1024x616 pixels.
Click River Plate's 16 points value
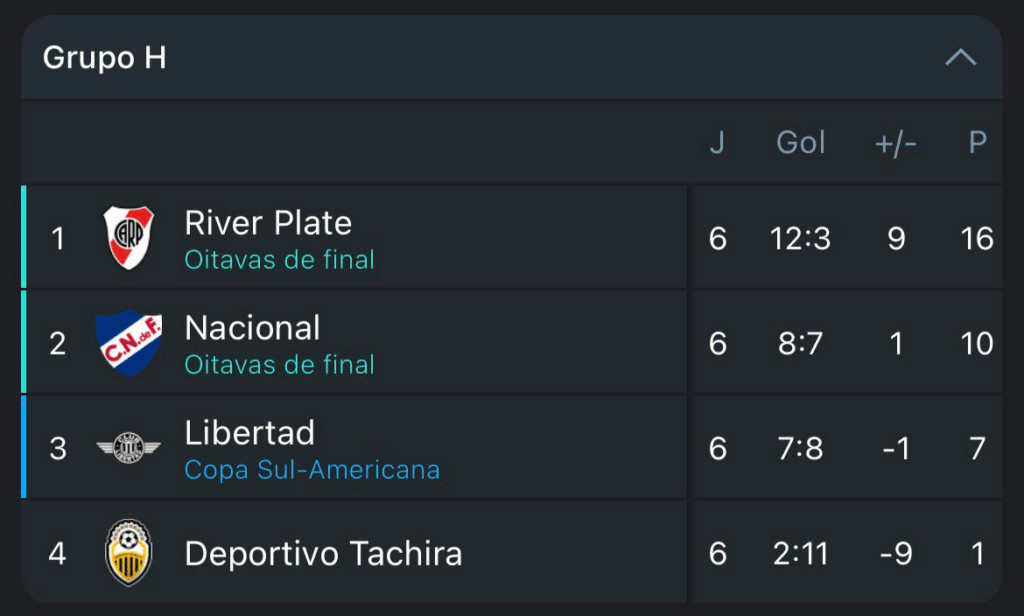[x=977, y=239]
